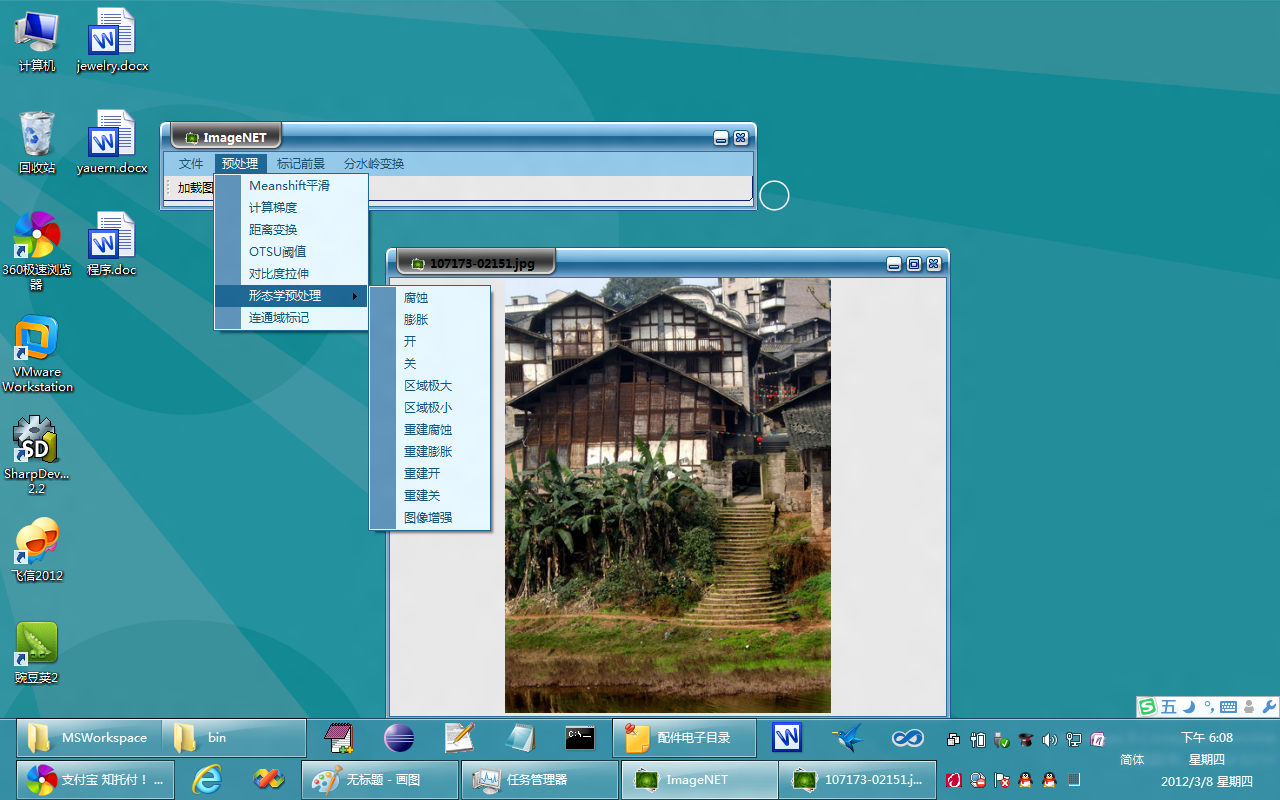Click the notepad and pencil taskbar icon
Screen dimensions: 1280x800
[459, 738]
